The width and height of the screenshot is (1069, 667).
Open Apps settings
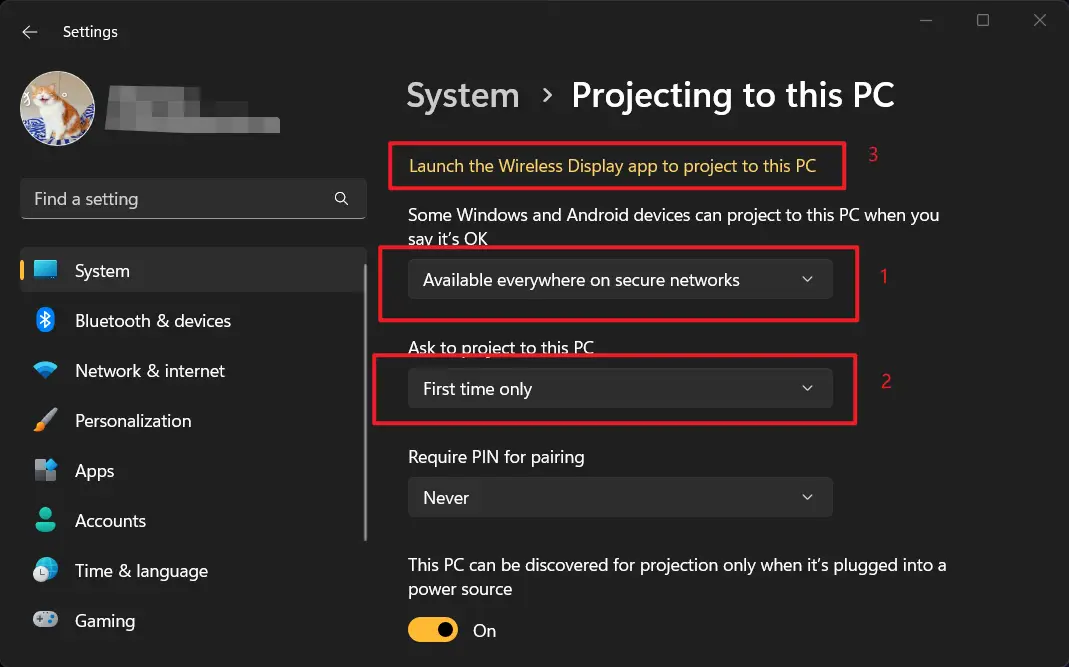click(94, 471)
